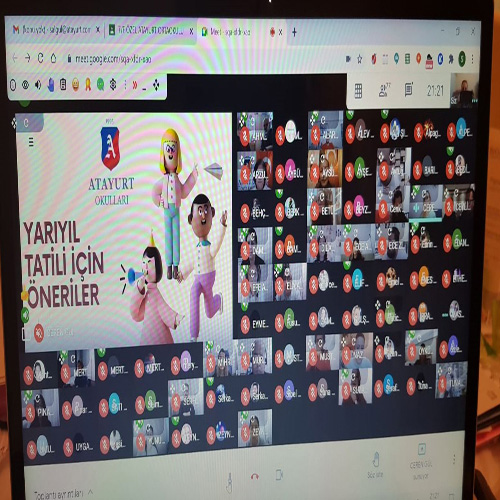
Task: Click the red double-arrow collapse icon
Action: pyautogui.click(x=135, y=85)
